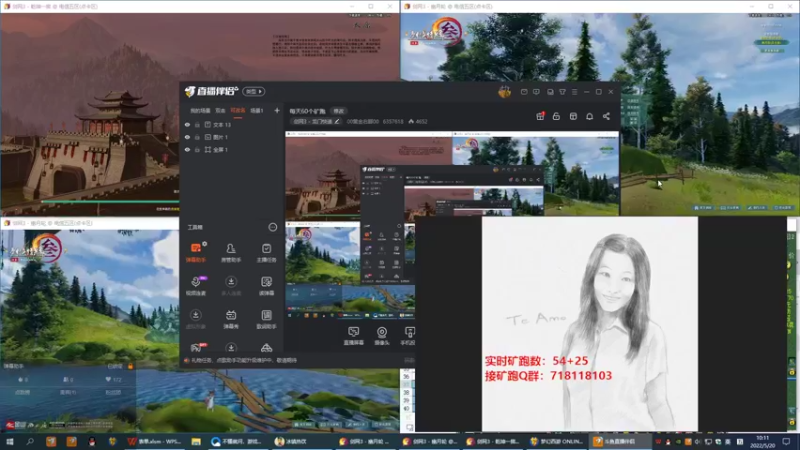Screen dimensions: 800x450
Task: Switch to WPS document in taskbar
Action: coord(155,441)
